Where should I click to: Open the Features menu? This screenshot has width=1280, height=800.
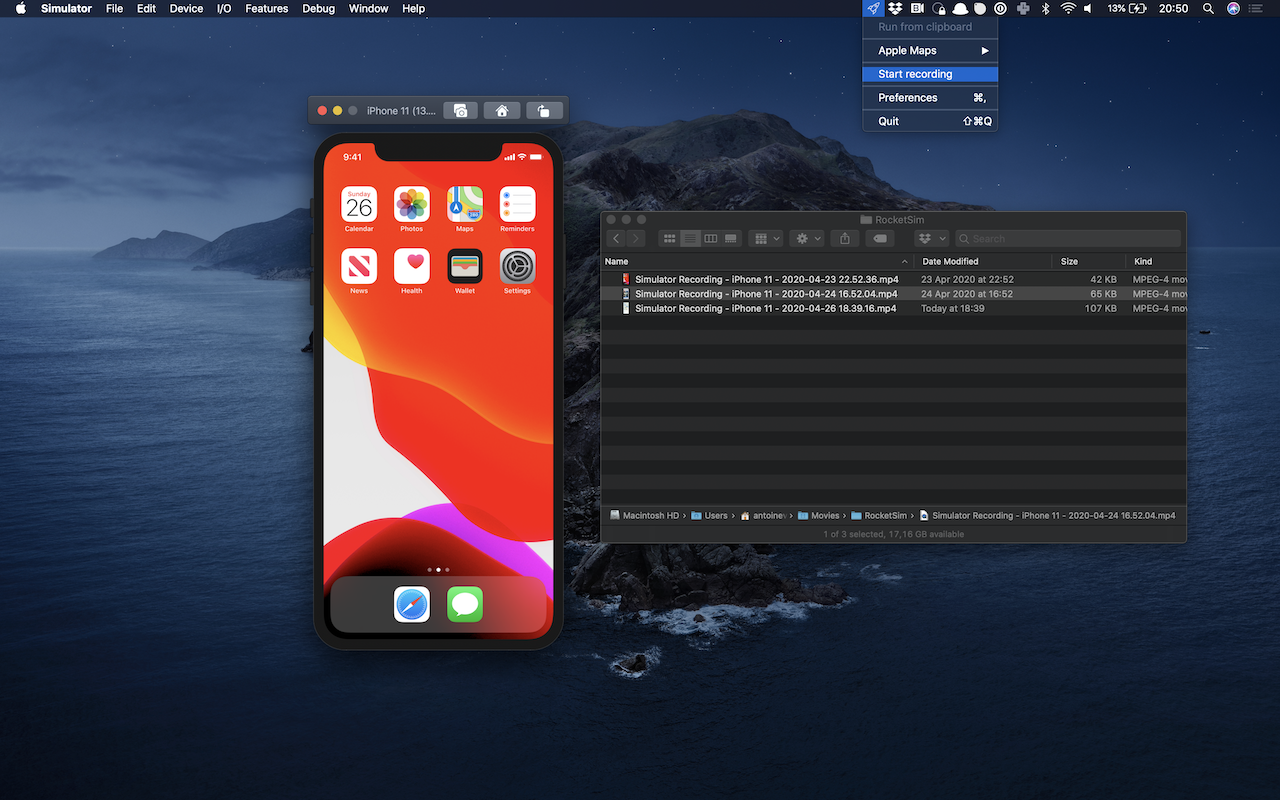point(267,8)
